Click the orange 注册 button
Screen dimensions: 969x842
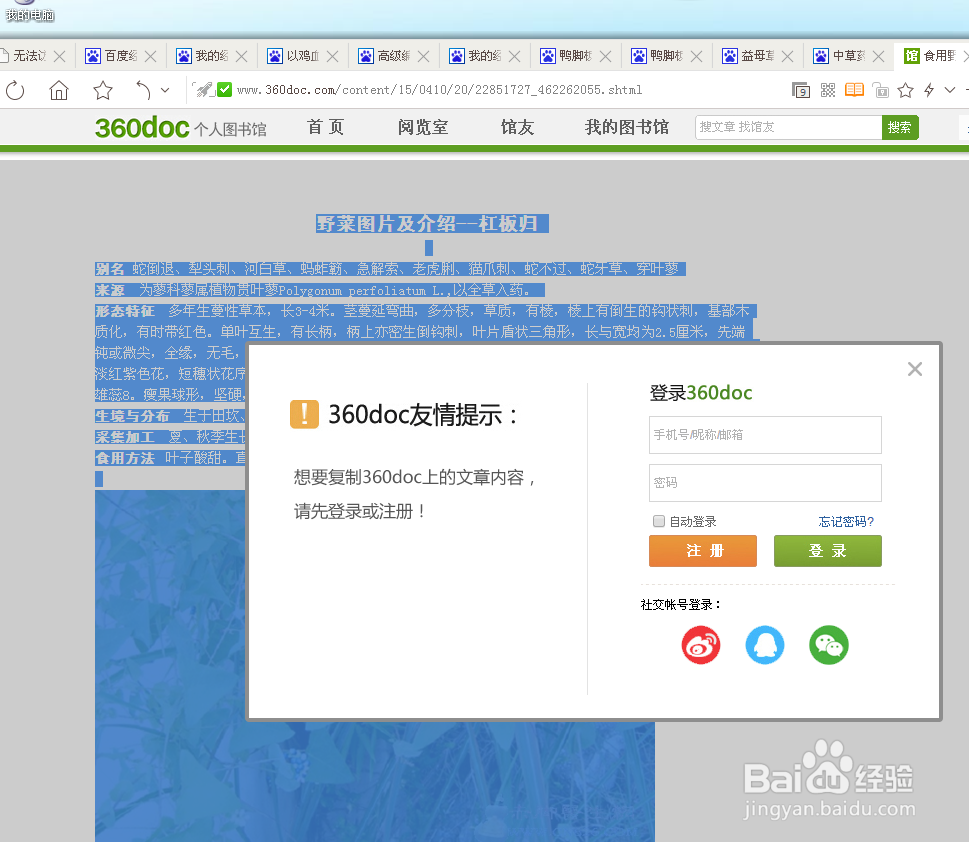click(702, 550)
